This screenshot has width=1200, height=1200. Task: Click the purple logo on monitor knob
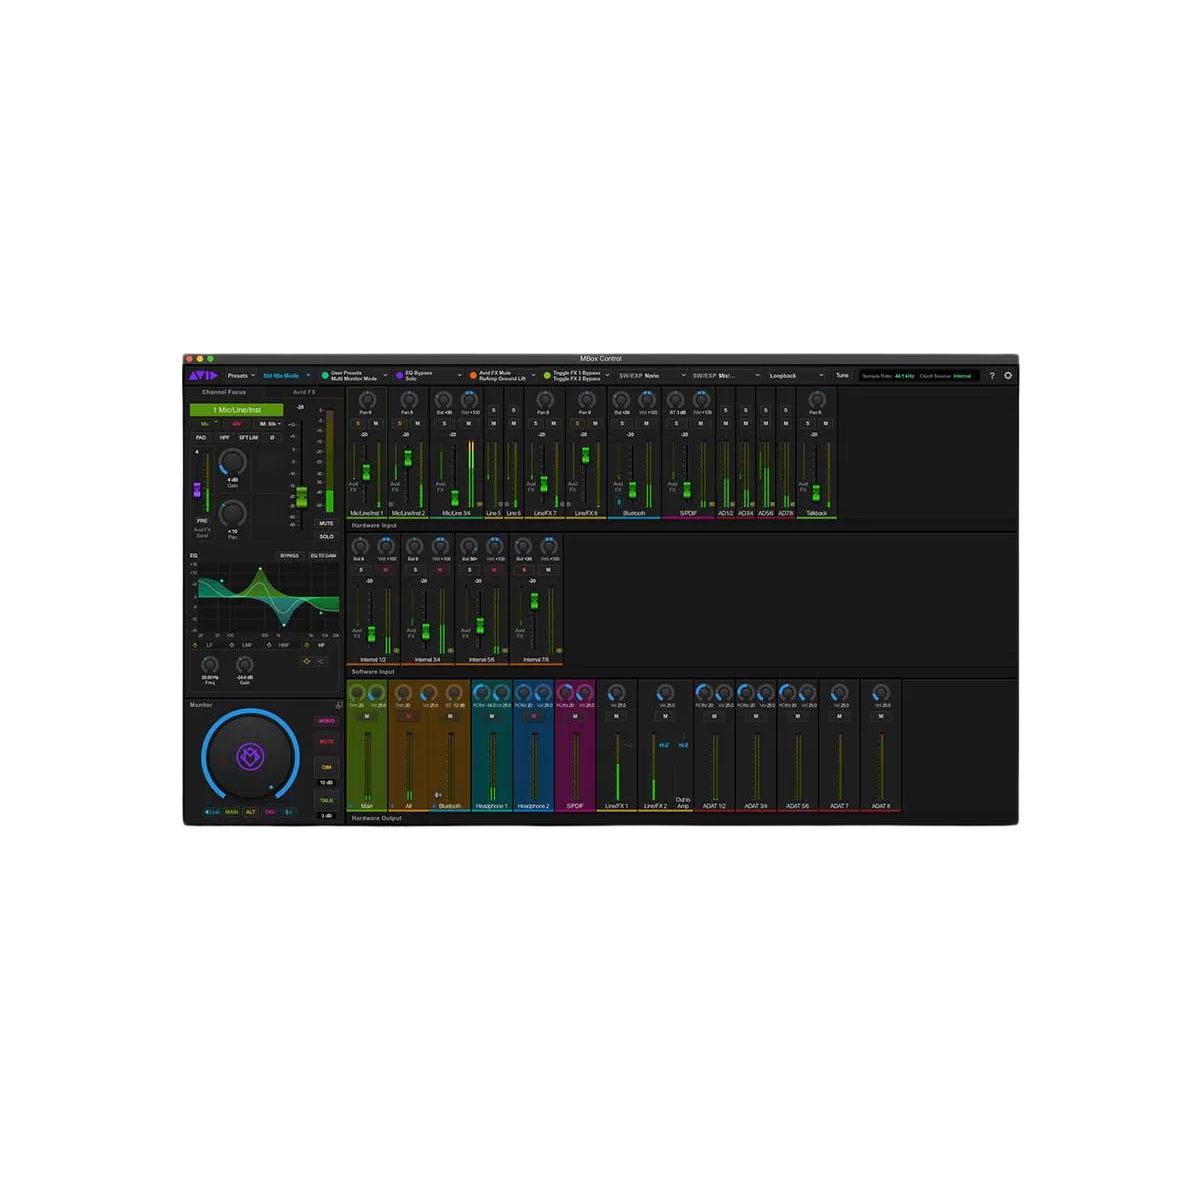tap(250, 757)
